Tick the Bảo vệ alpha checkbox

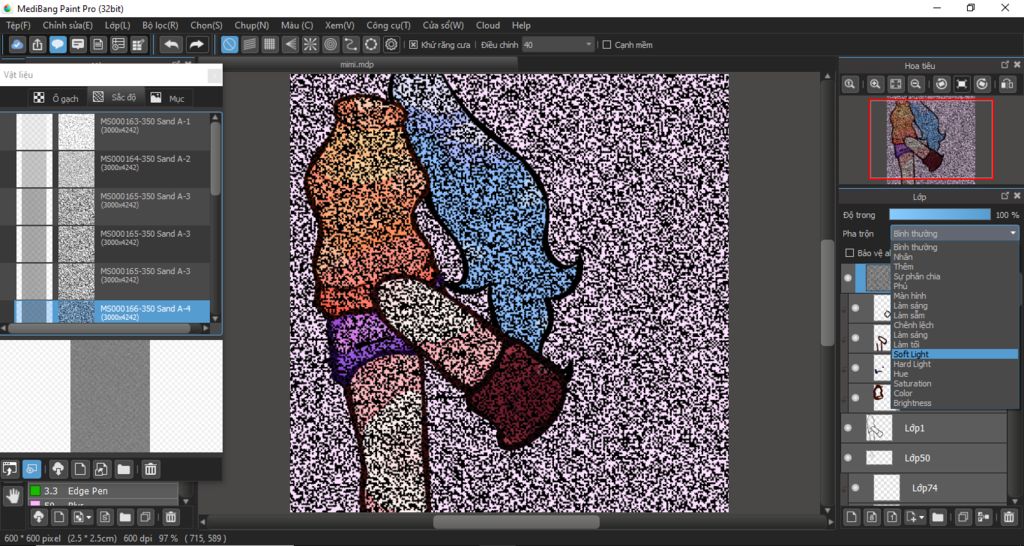[x=850, y=253]
